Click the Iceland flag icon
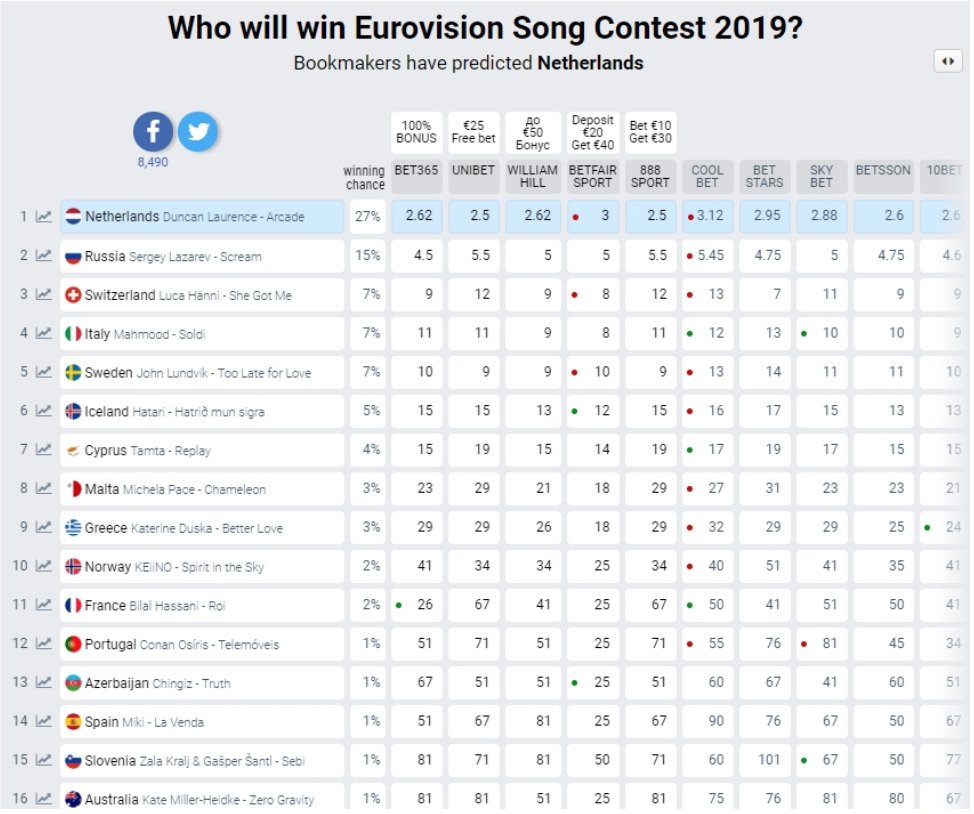The image size is (974, 814). click(72, 411)
